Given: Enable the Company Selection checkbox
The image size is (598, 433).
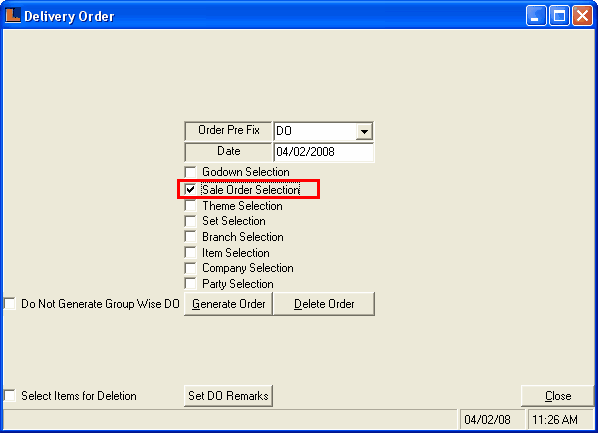Looking at the screenshot, I should coord(190,268).
